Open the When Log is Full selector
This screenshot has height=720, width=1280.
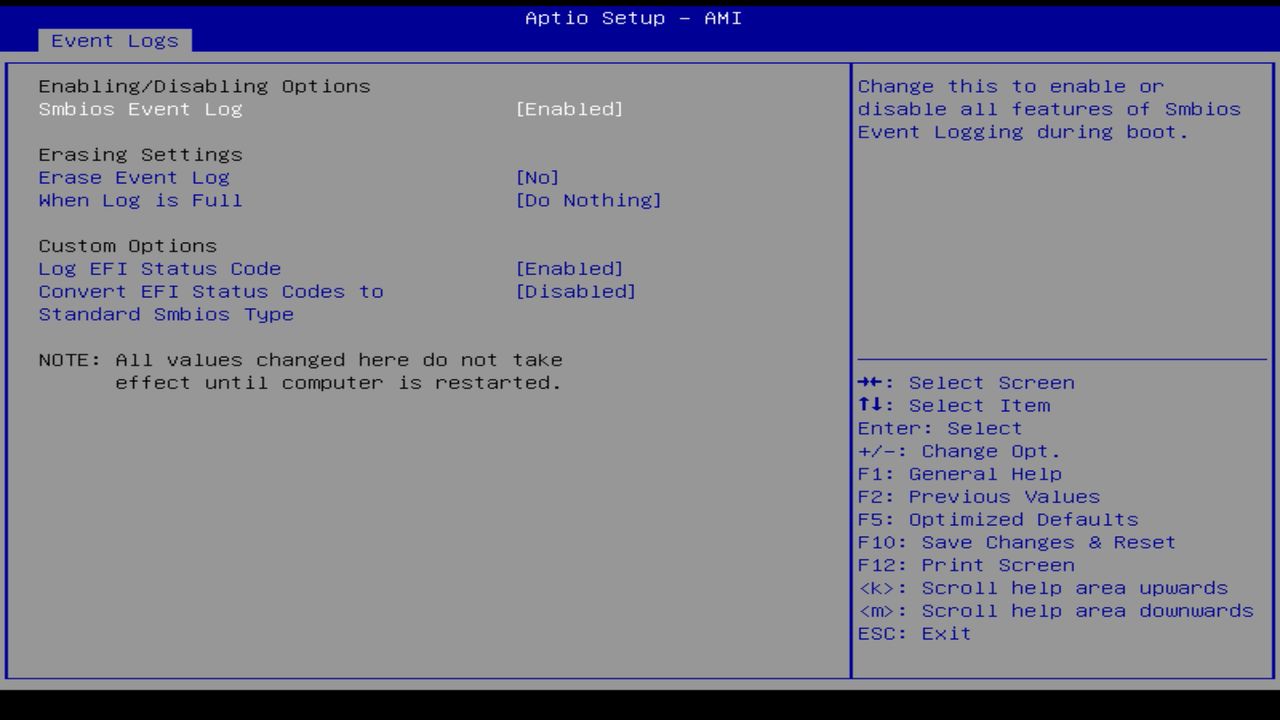click(140, 200)
